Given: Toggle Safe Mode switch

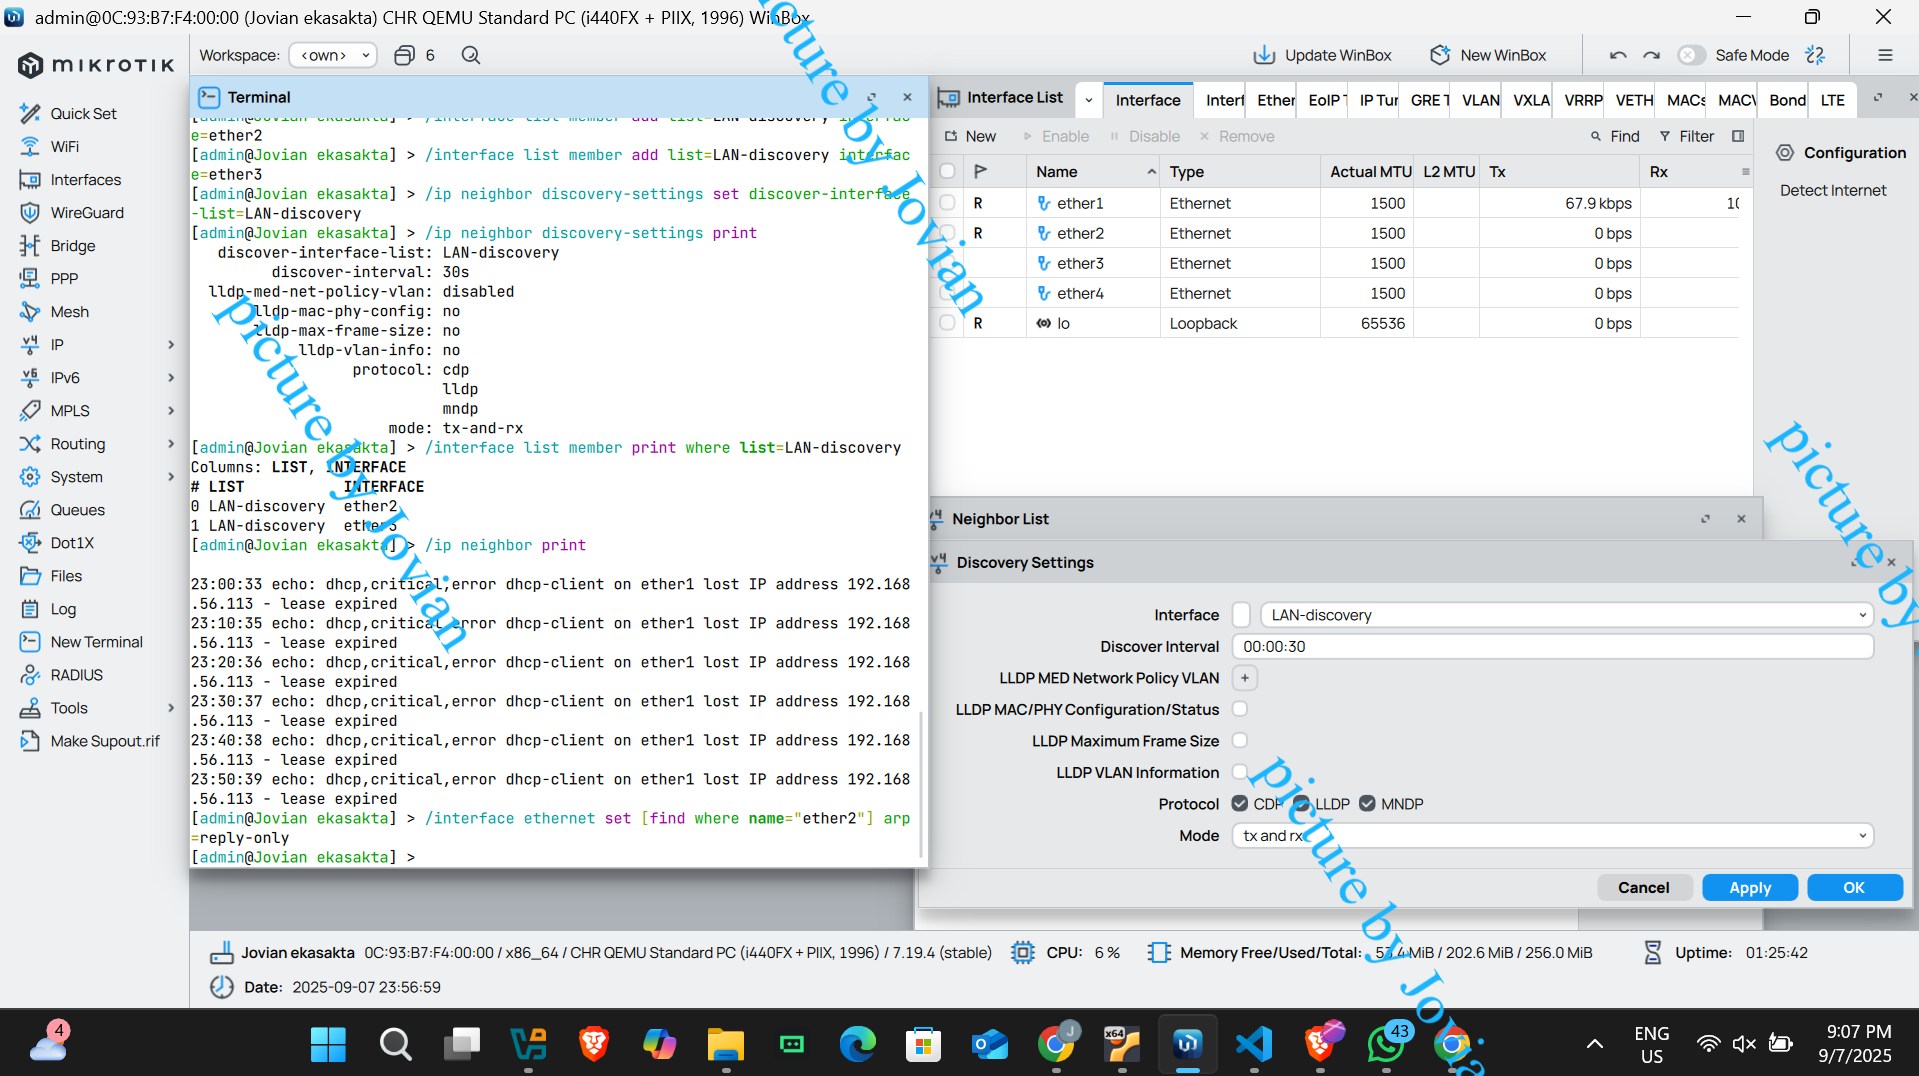Looking at the screenshot, I should [1690, 55].
